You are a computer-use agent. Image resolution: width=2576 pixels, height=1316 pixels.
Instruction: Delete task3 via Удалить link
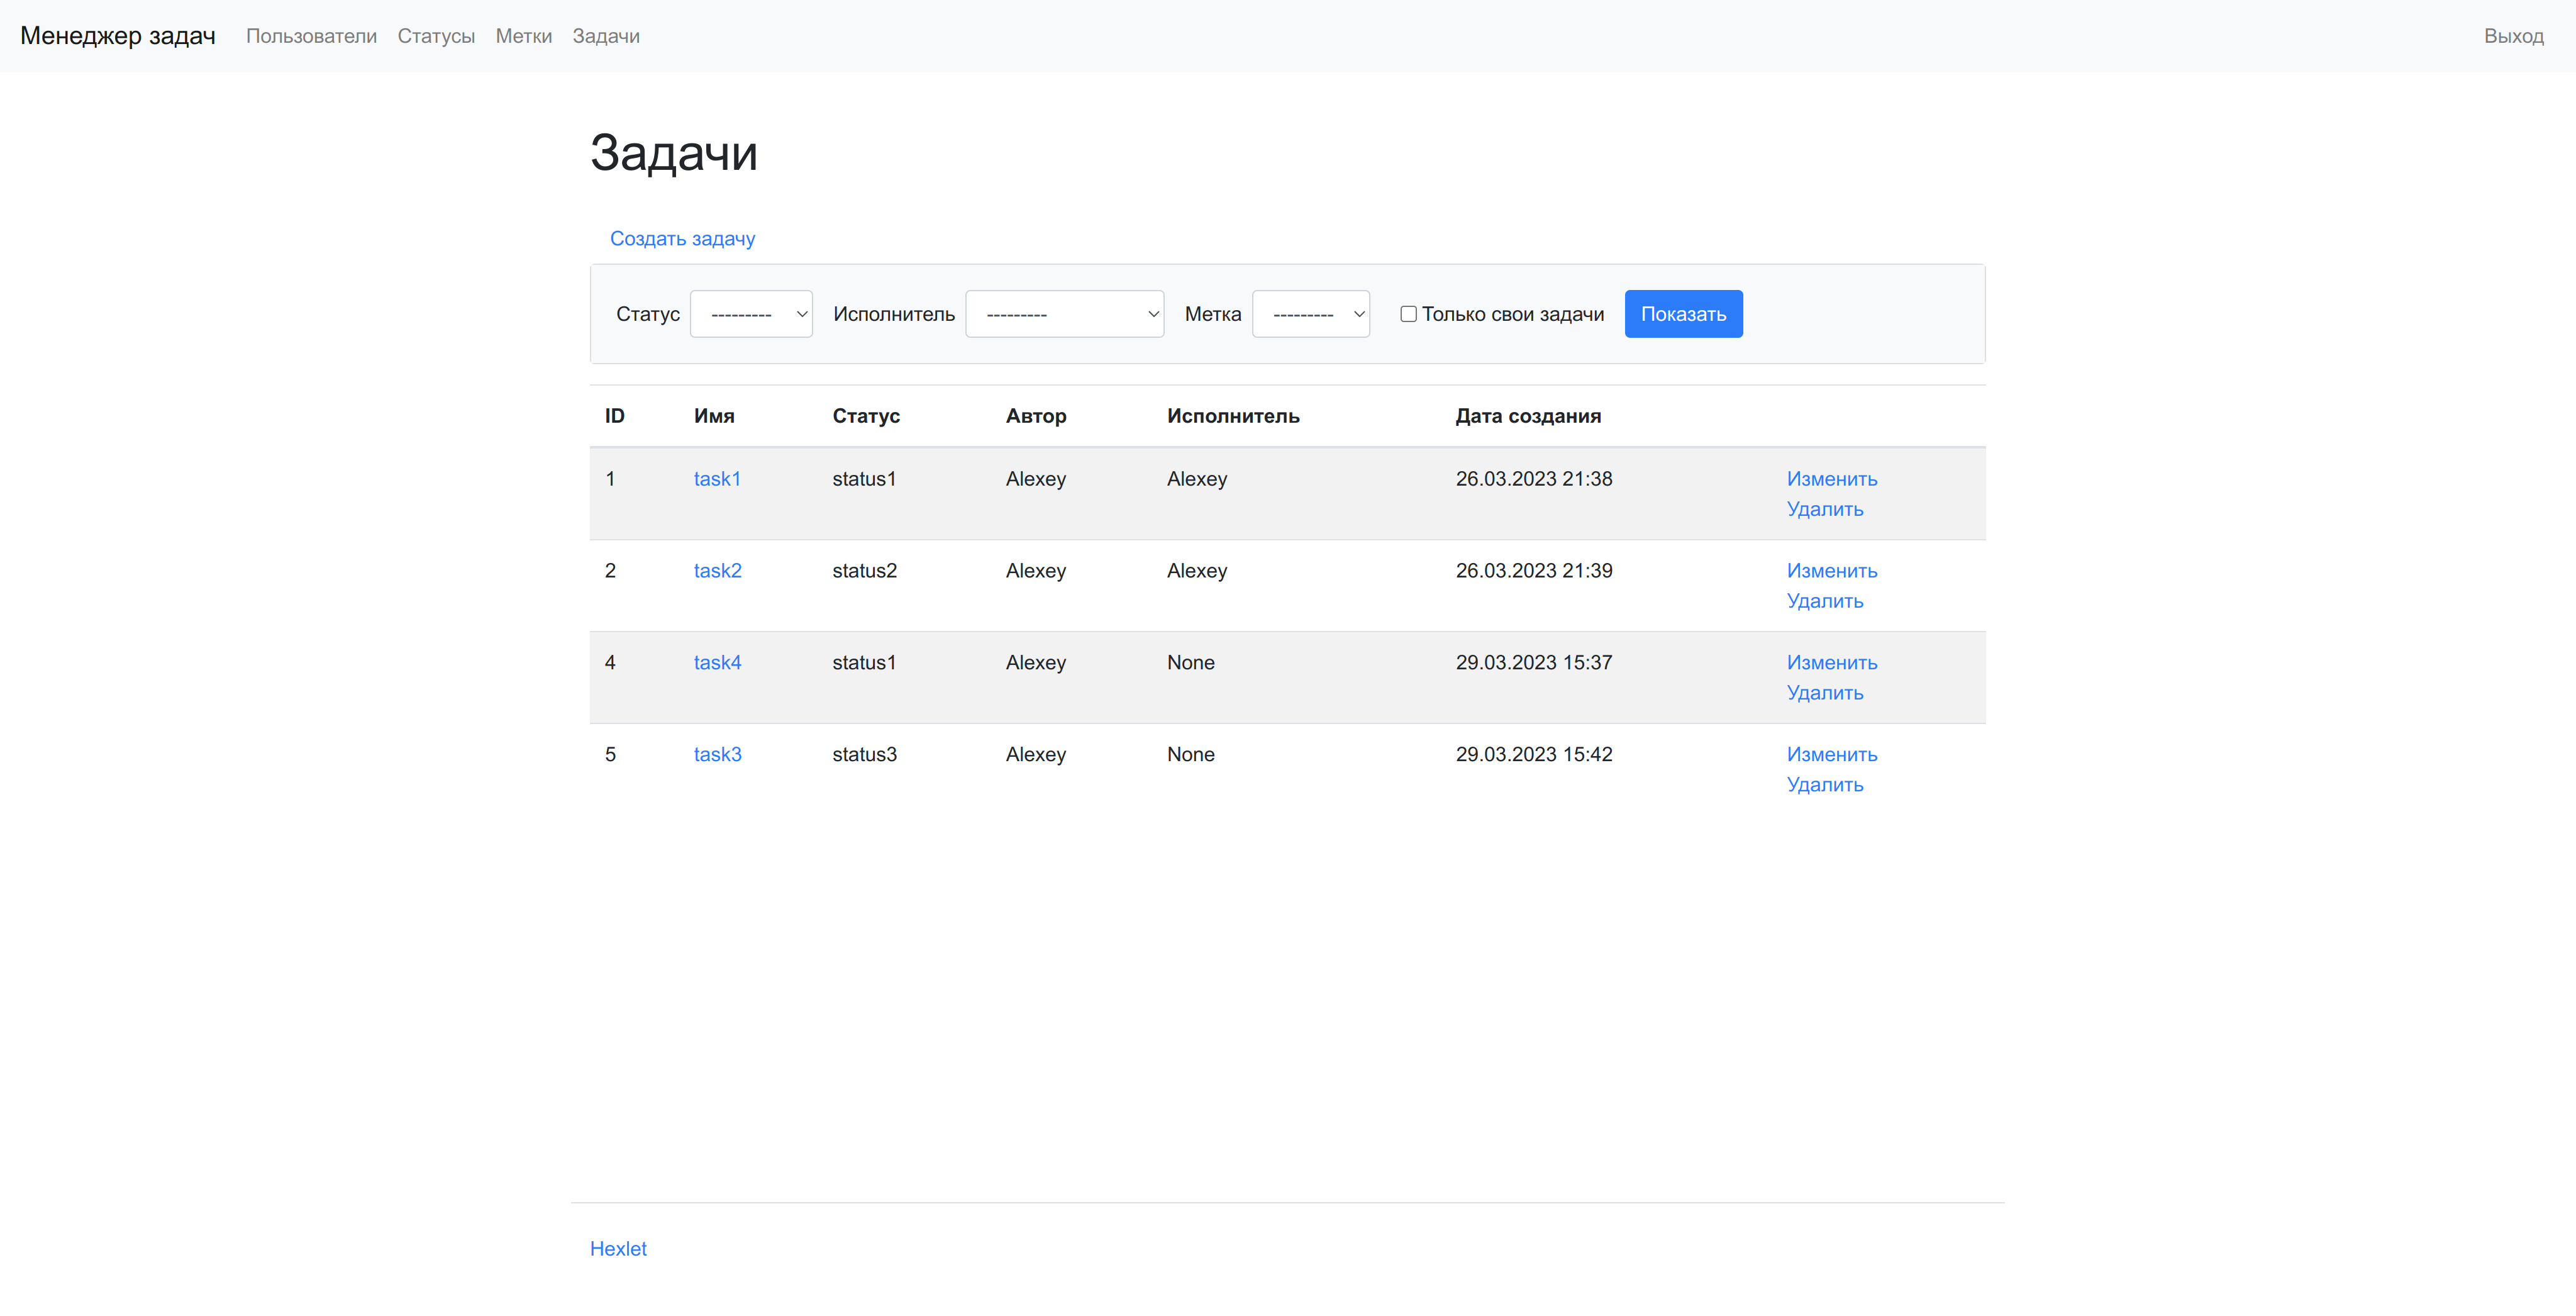point(1824,785)
